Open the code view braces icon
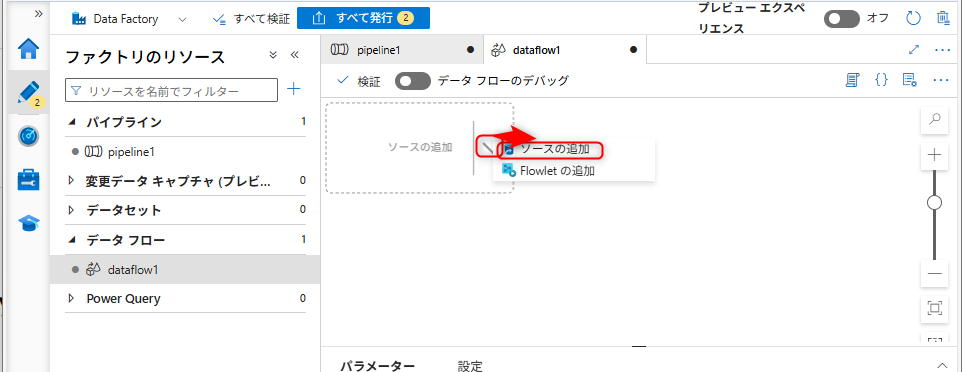Image resolution: width=962 pixels, height=372 pixels. click(881, 80)
